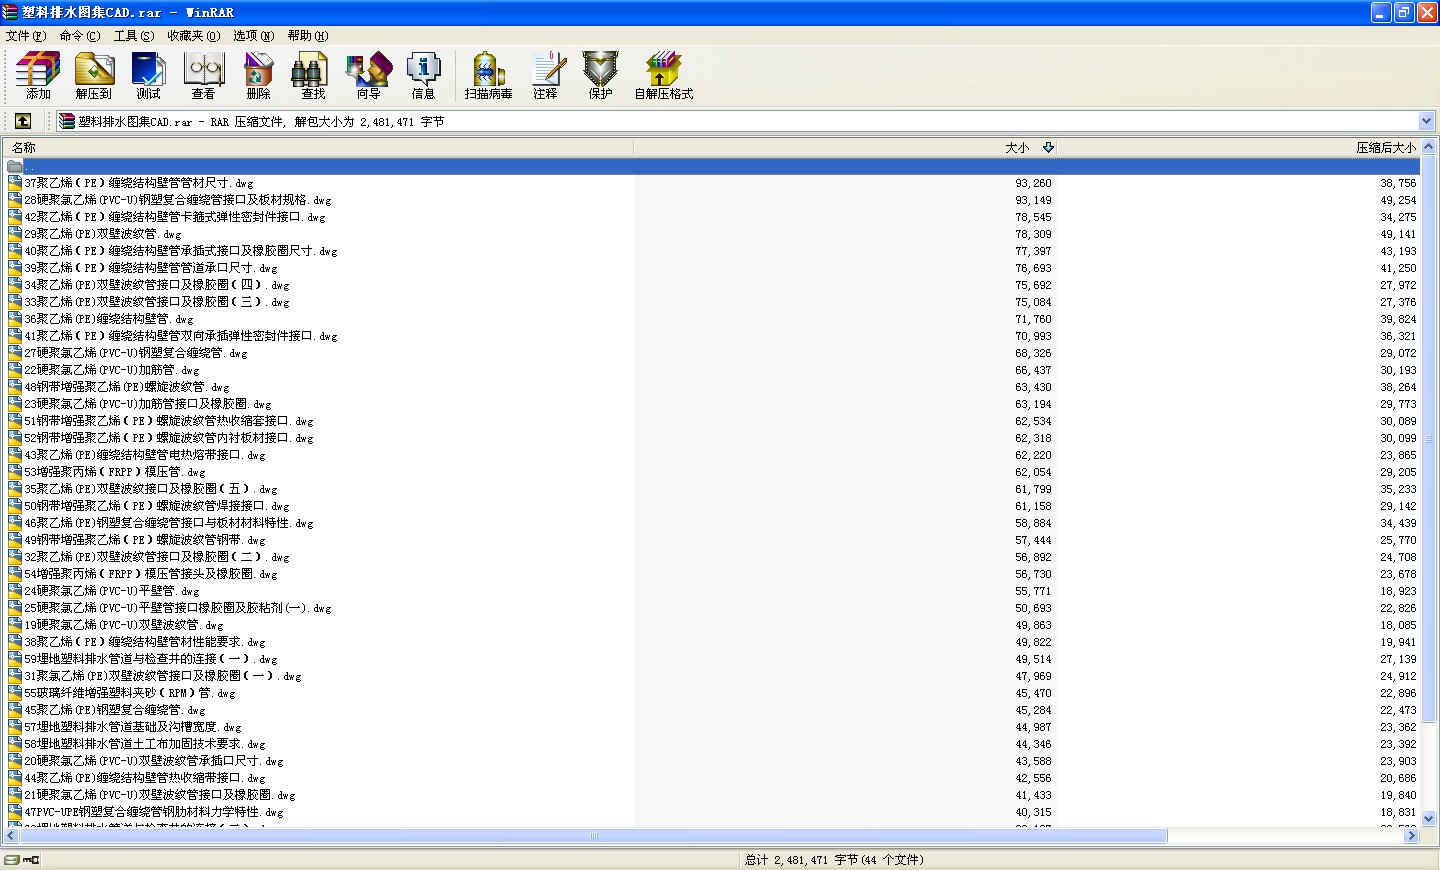1440x870 pixels.
Task: Show archive 信息 (Info) icon
Action: pyautogui.click(x=424, y=75)
